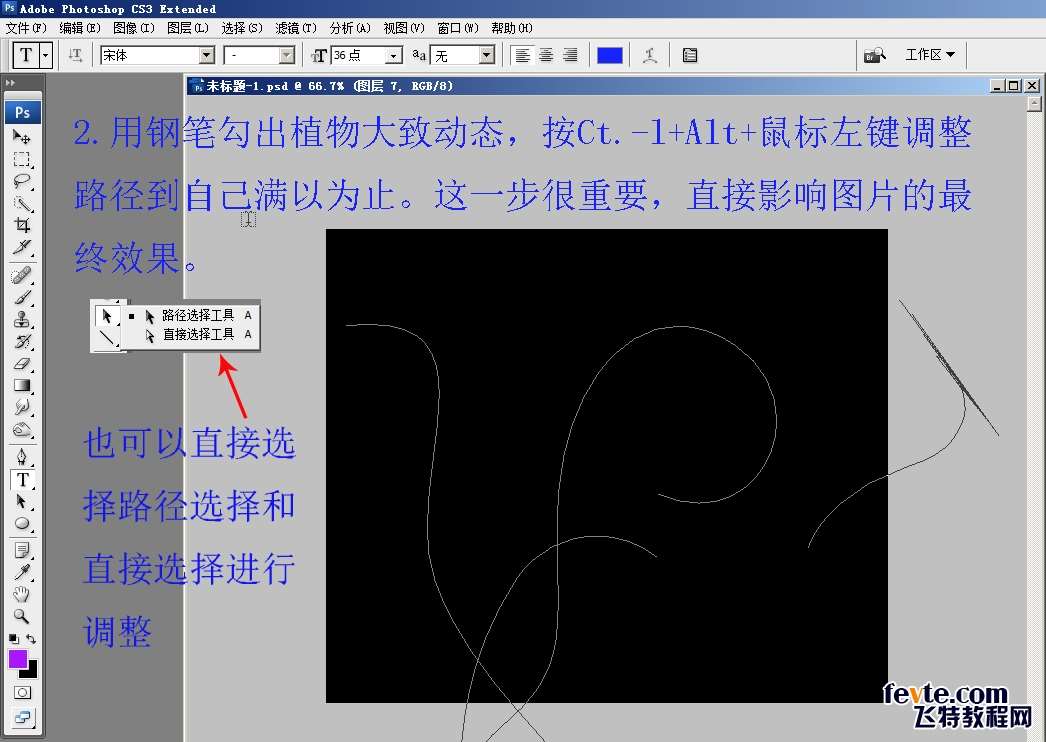Open the 图层 menu
The width and height of the screenshot is (1046, 742).
tap(188, 28)
